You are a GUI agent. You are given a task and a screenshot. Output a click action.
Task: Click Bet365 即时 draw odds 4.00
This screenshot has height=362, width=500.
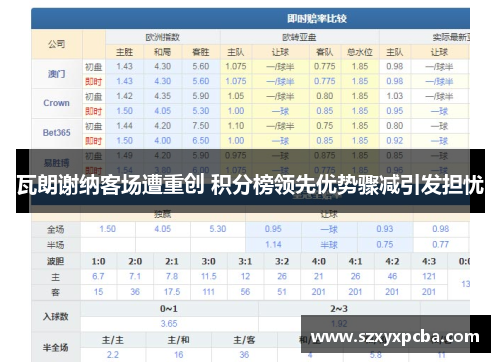(x=162, y=141)
